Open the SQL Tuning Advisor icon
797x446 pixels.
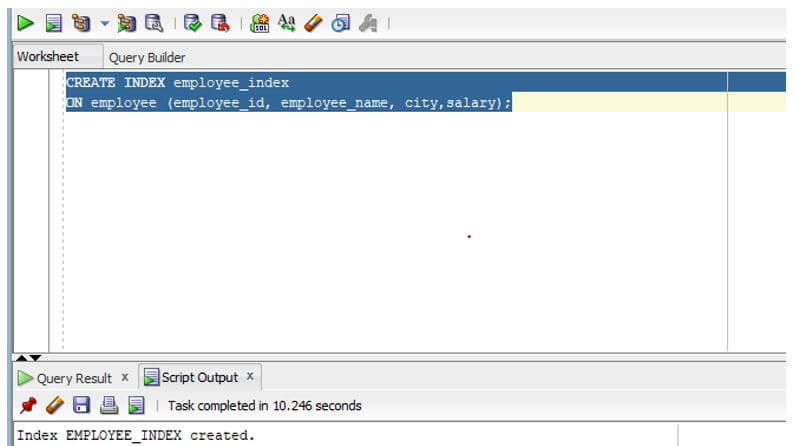[154, 23]
